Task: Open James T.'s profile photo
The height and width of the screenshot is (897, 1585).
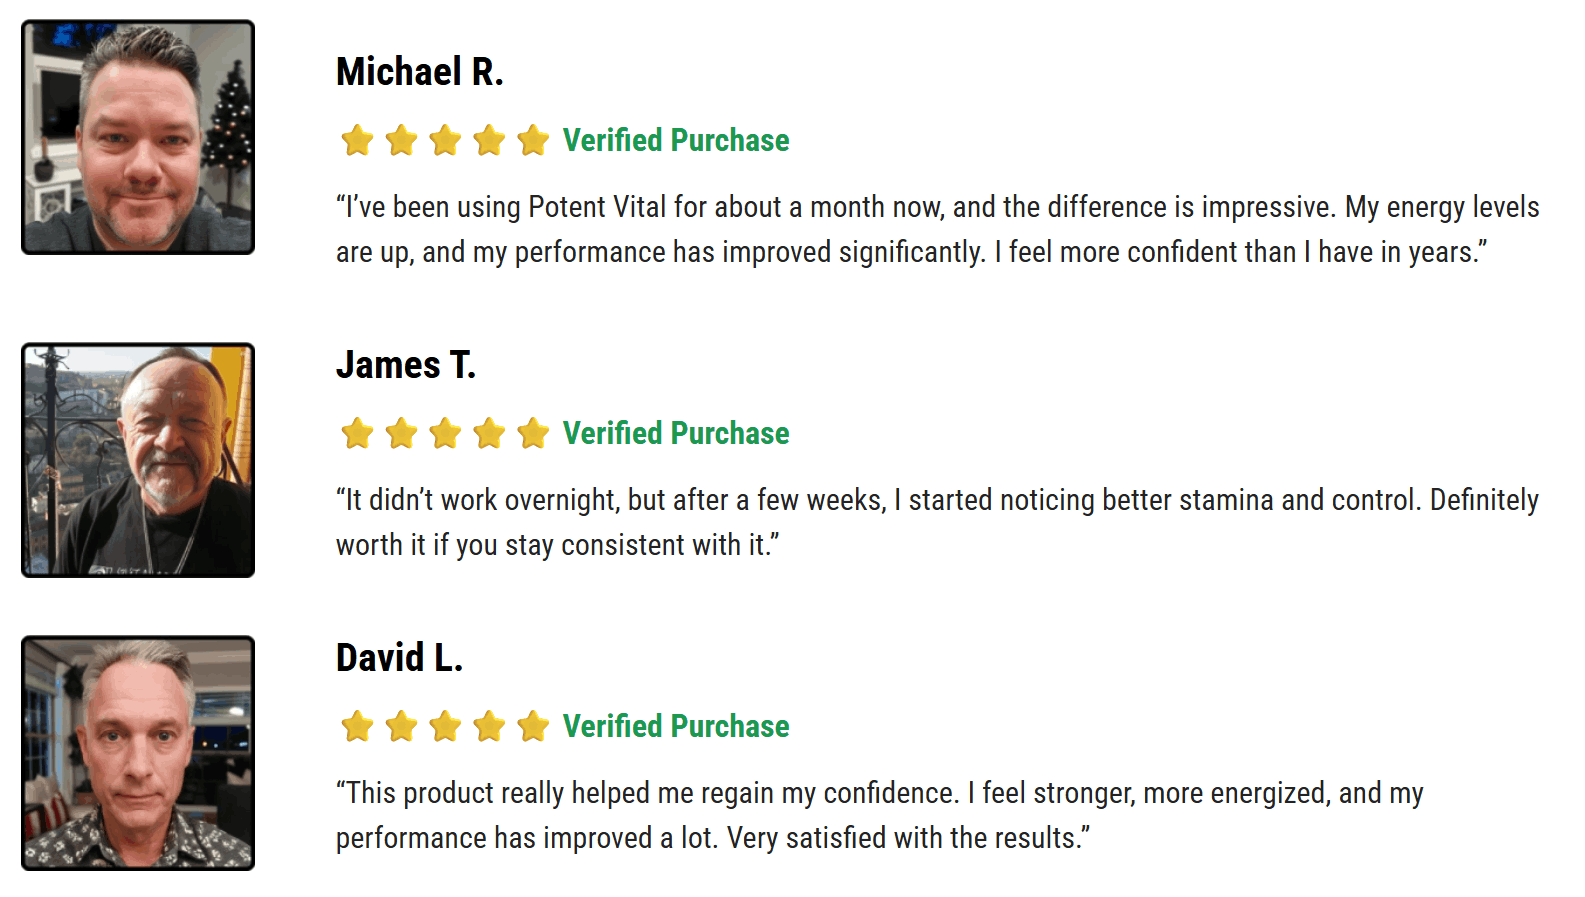Action: point(138,460)
